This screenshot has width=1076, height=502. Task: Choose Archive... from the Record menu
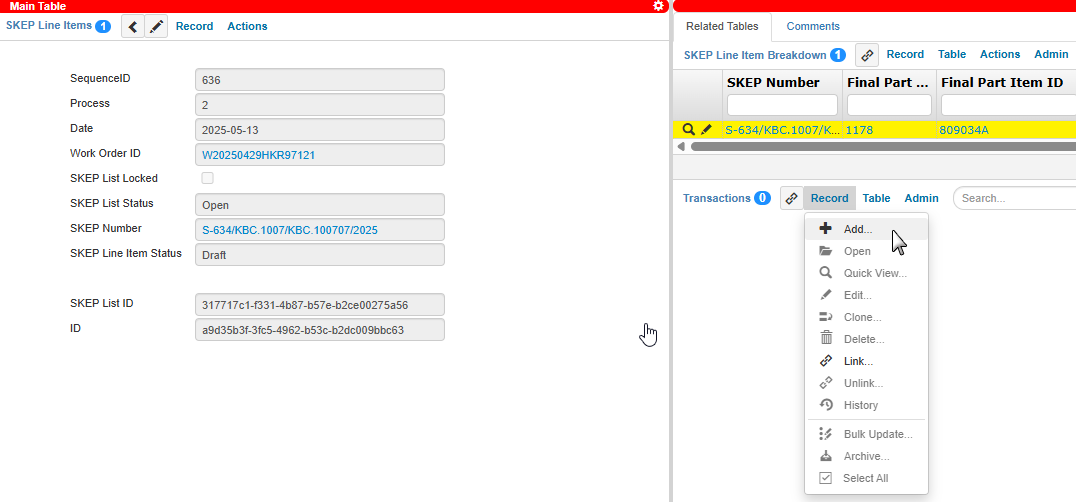(866, 457)
